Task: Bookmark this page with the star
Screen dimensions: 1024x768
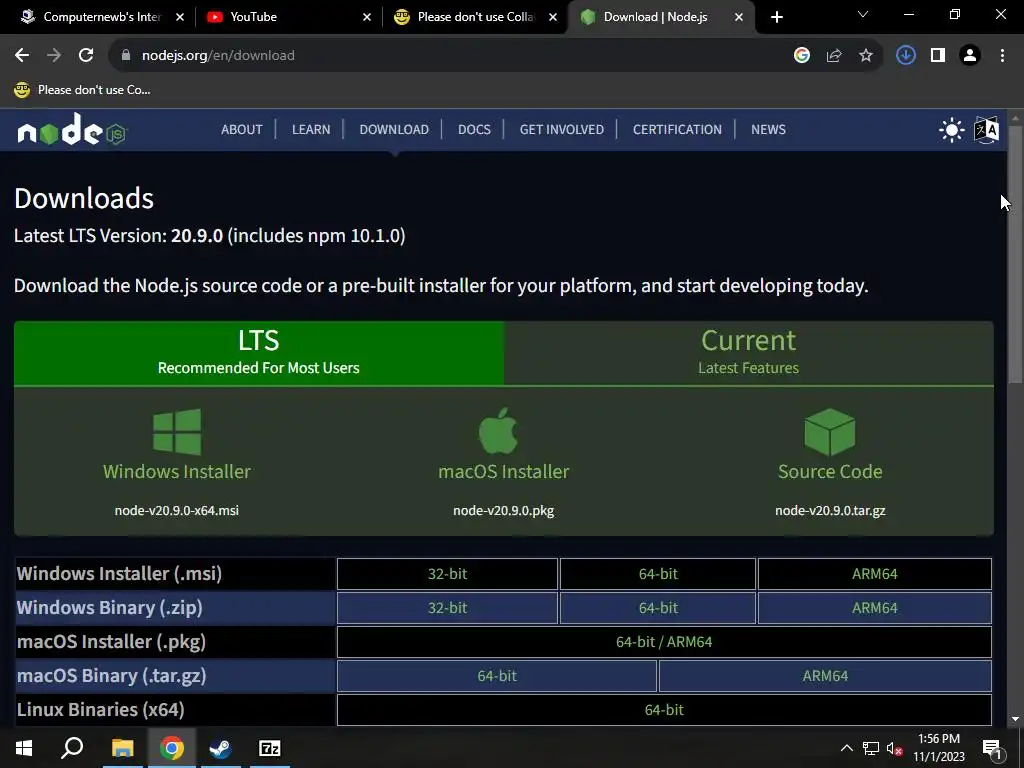Action: pos(866,56)
